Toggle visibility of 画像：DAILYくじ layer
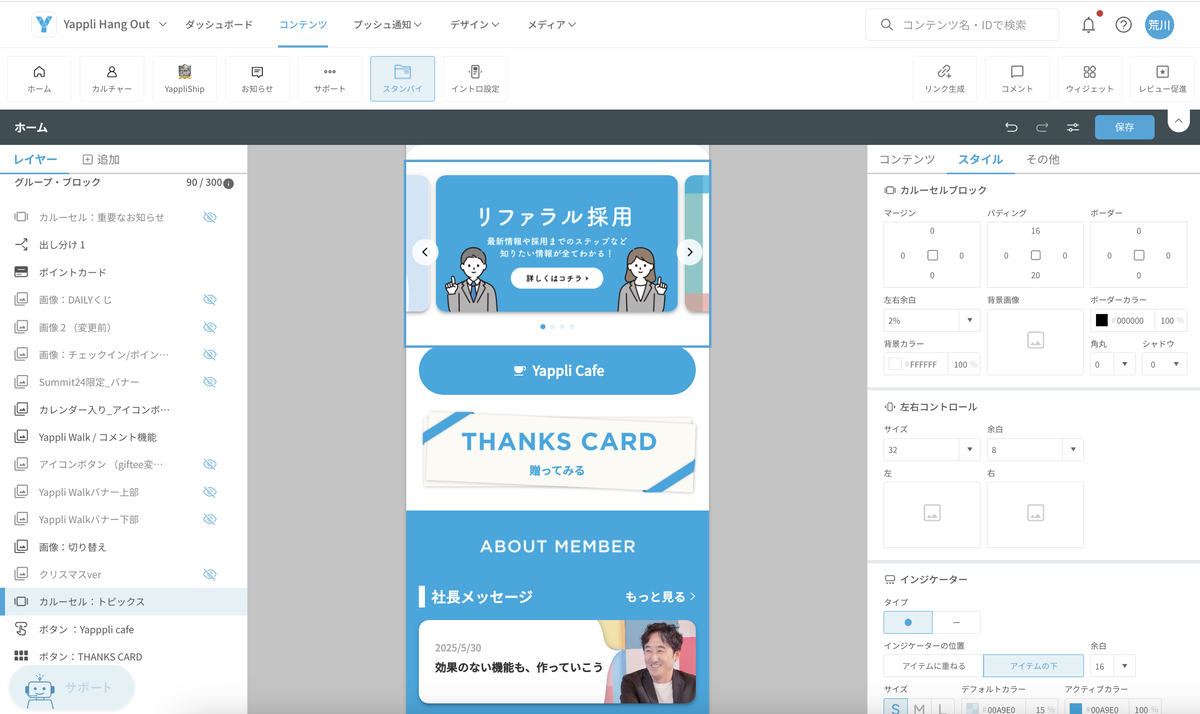Screen dimensions: 1200x714 [x=210, y=299]
